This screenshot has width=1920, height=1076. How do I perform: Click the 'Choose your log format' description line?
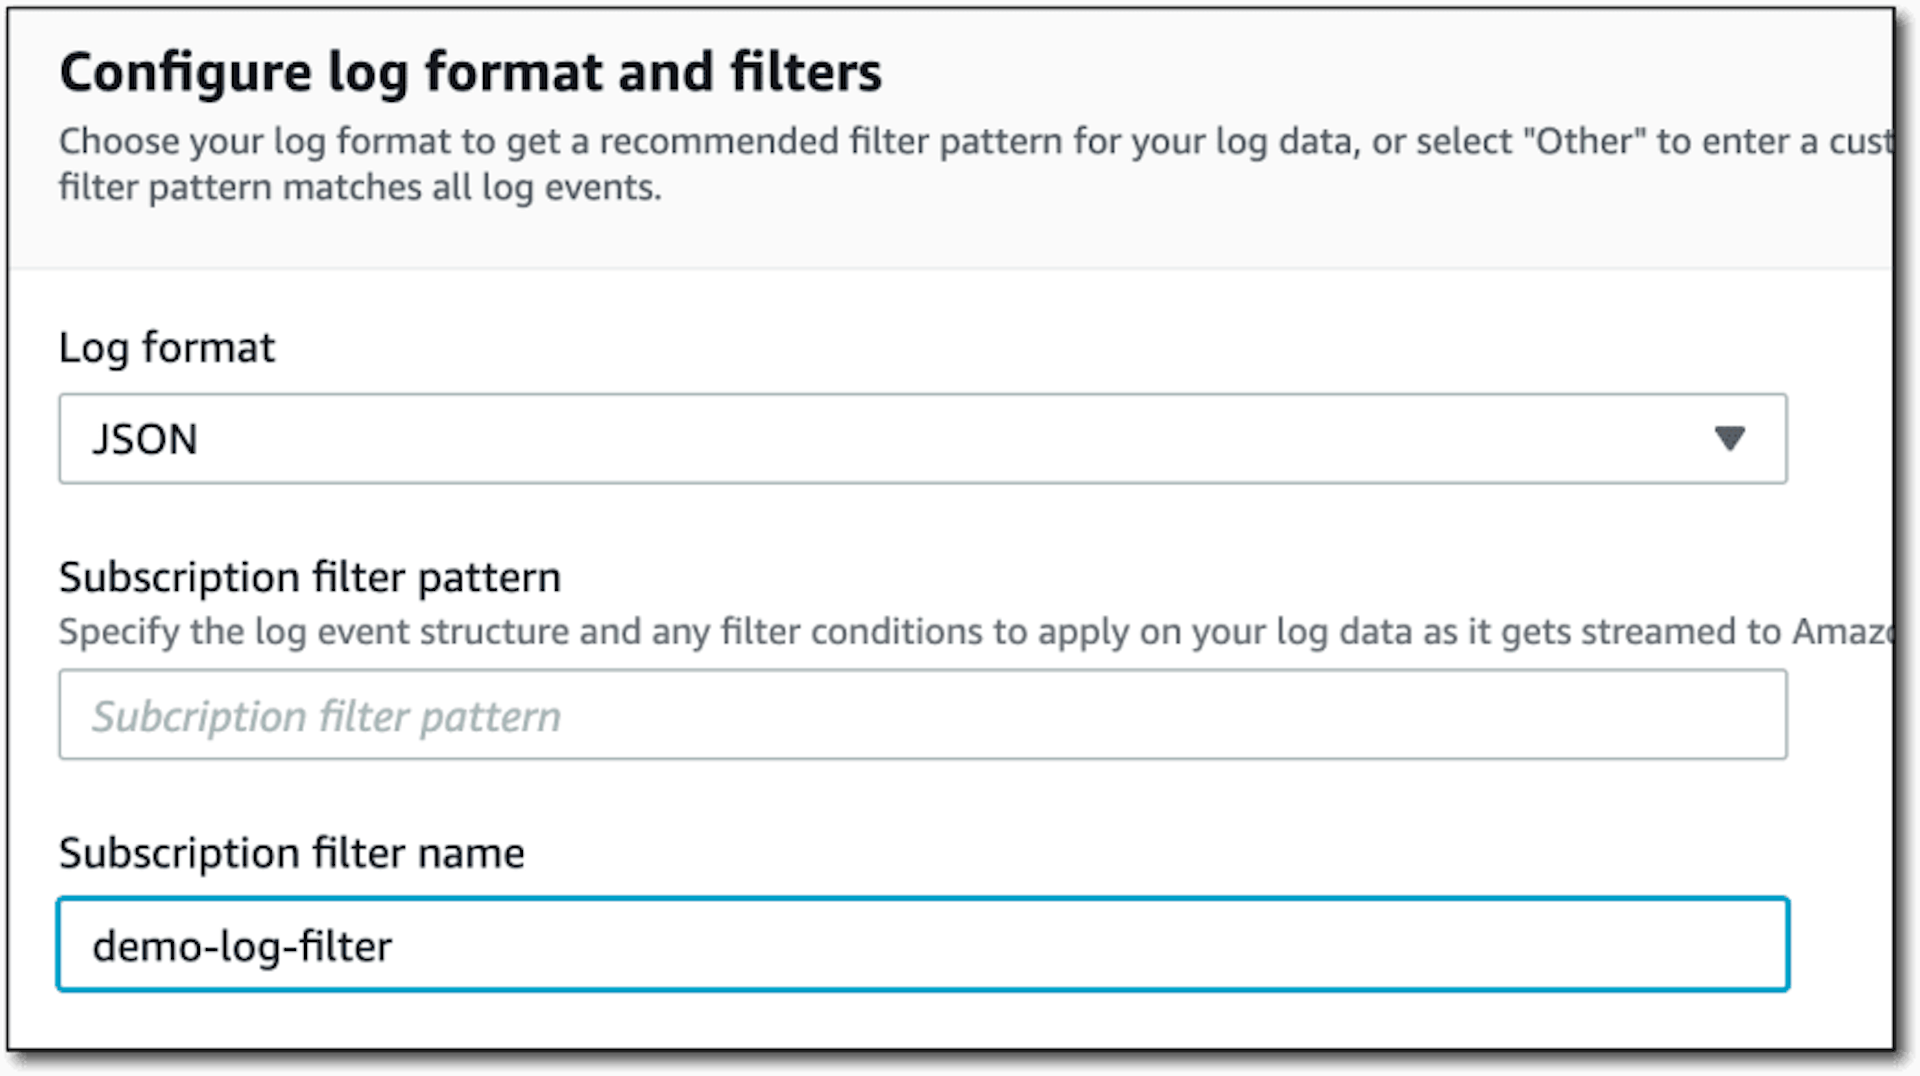pos(975,142)
